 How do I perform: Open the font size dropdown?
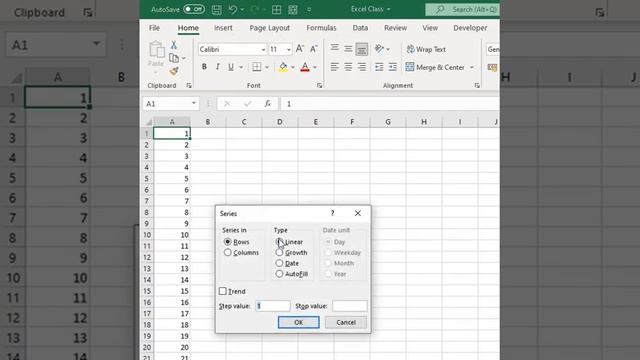(x=289, y=49)
